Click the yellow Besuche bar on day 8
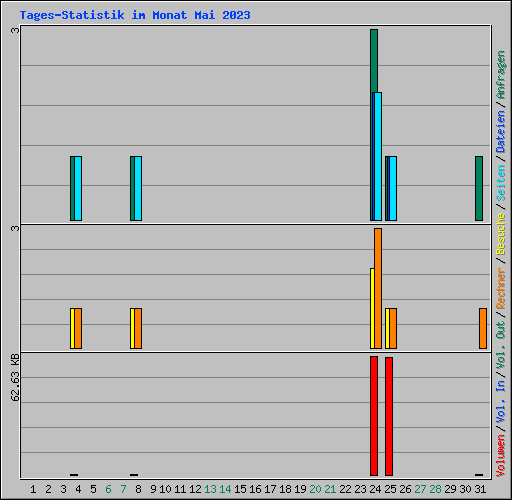Image resolution: width=512 pixels, height=500 pixels. click(132, 329)
